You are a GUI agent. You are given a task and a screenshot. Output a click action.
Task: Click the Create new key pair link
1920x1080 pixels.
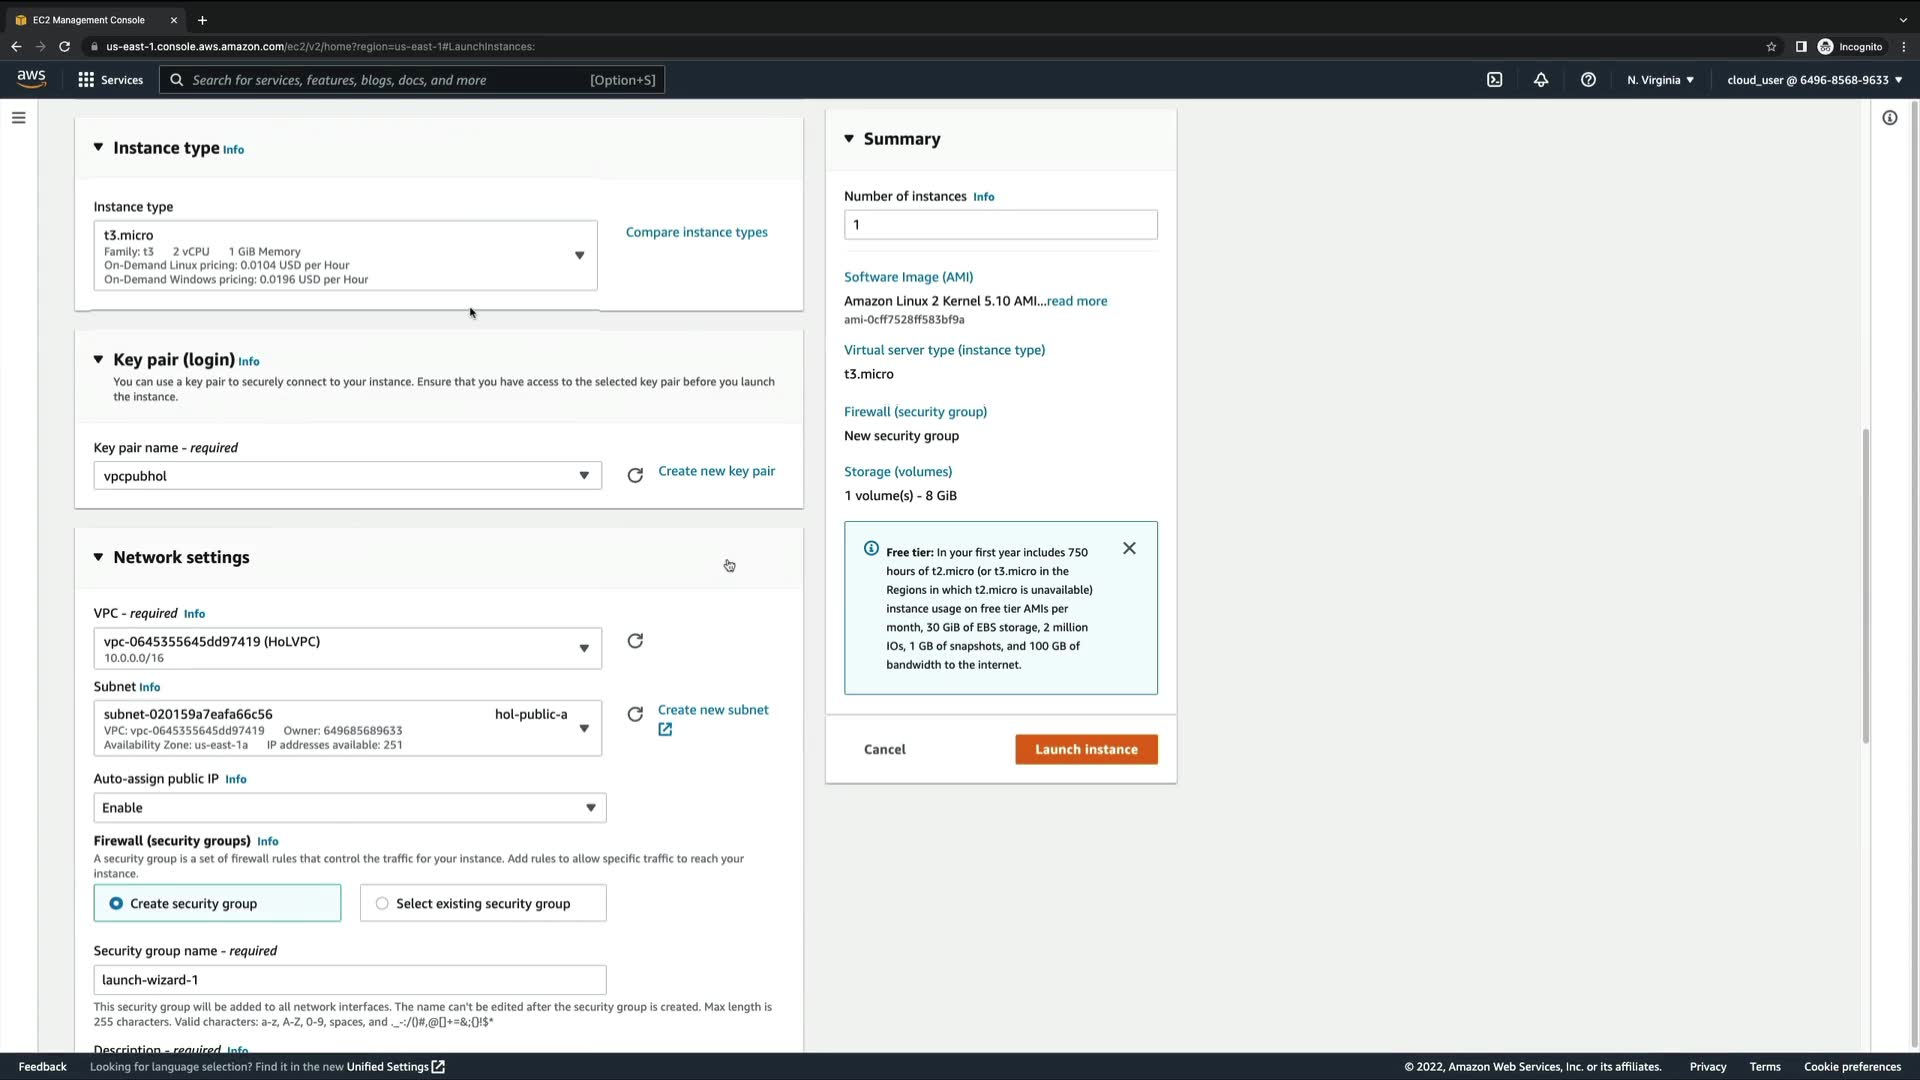[716, 471]
